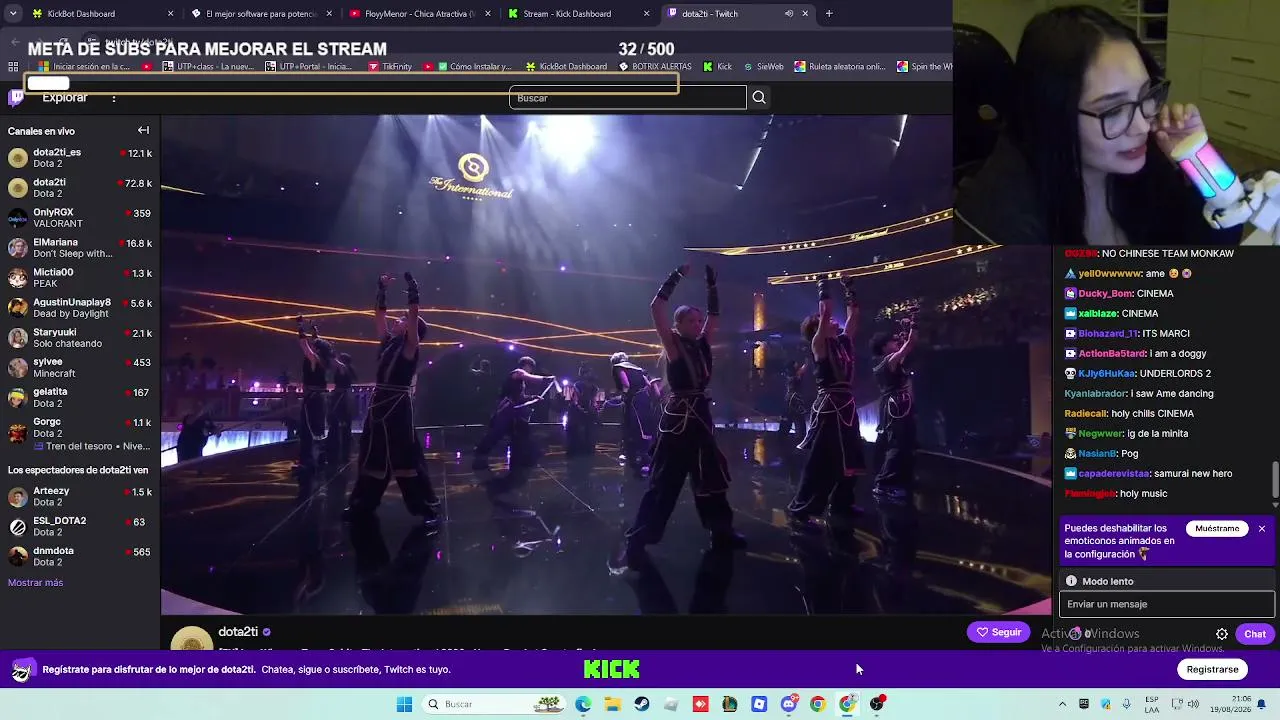Click the Twitch logo icon
The width and height of the screenshot is (1280, 720).
[x=16, y=97]
